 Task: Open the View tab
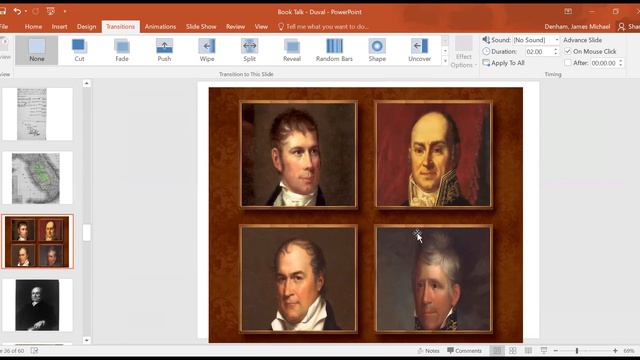261,27
